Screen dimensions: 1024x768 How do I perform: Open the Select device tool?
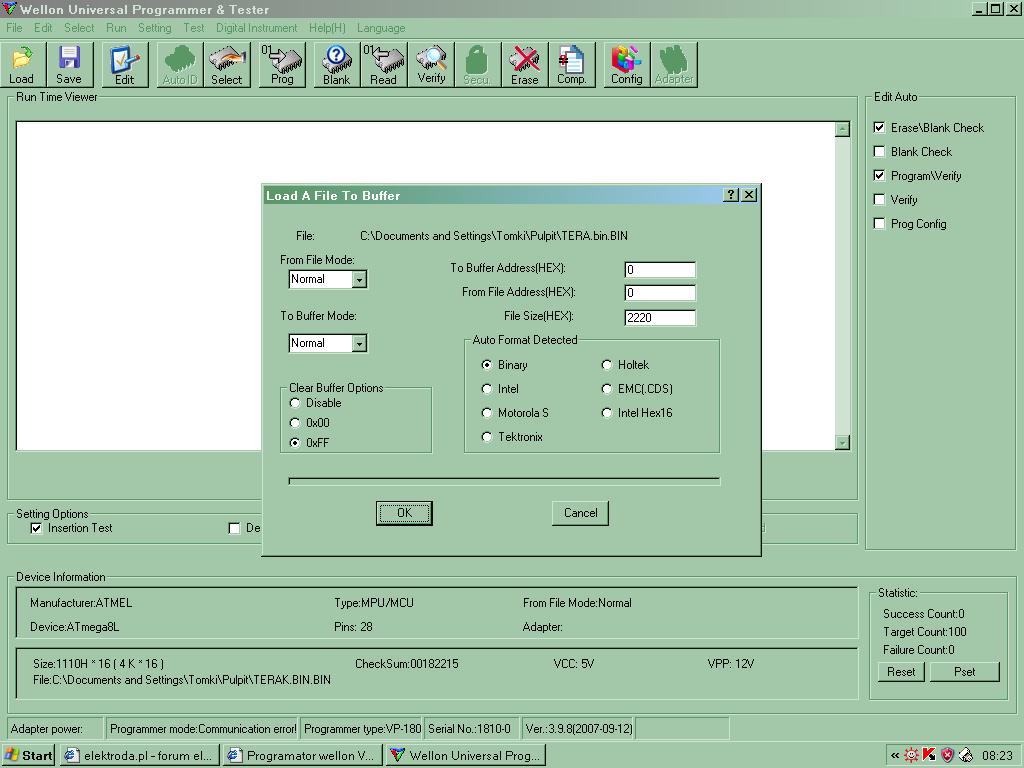click(227, 64)
